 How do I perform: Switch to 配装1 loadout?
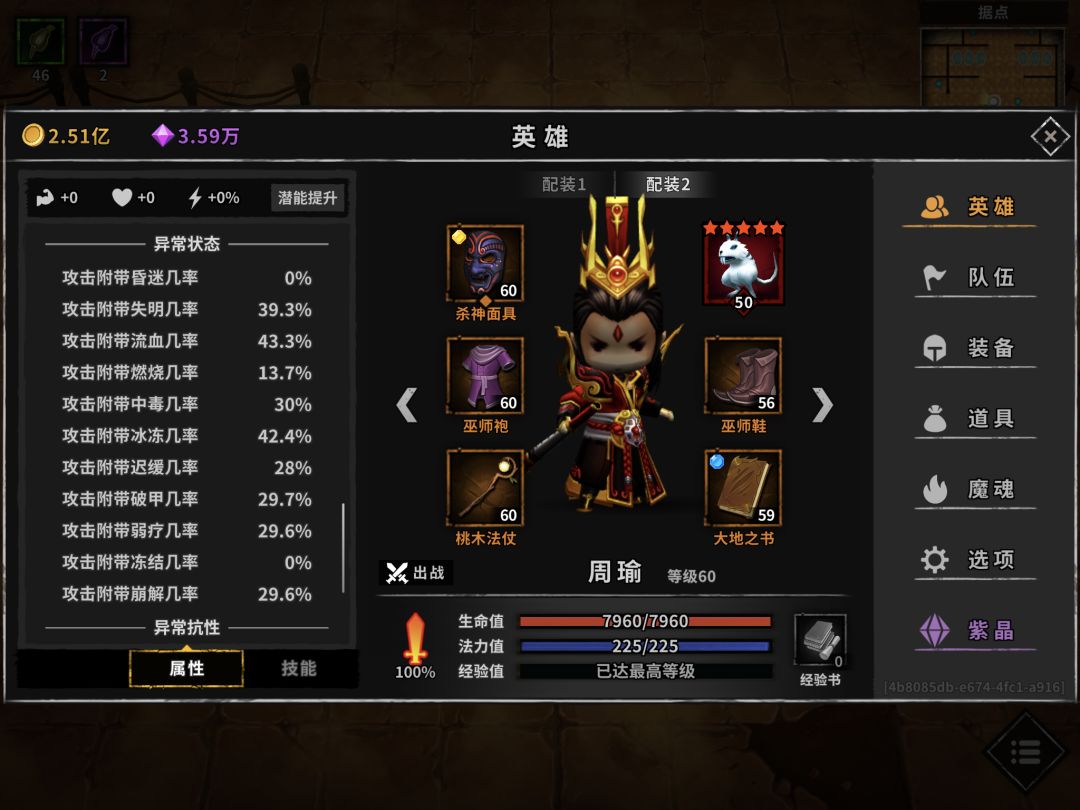(x=563, y=185)
